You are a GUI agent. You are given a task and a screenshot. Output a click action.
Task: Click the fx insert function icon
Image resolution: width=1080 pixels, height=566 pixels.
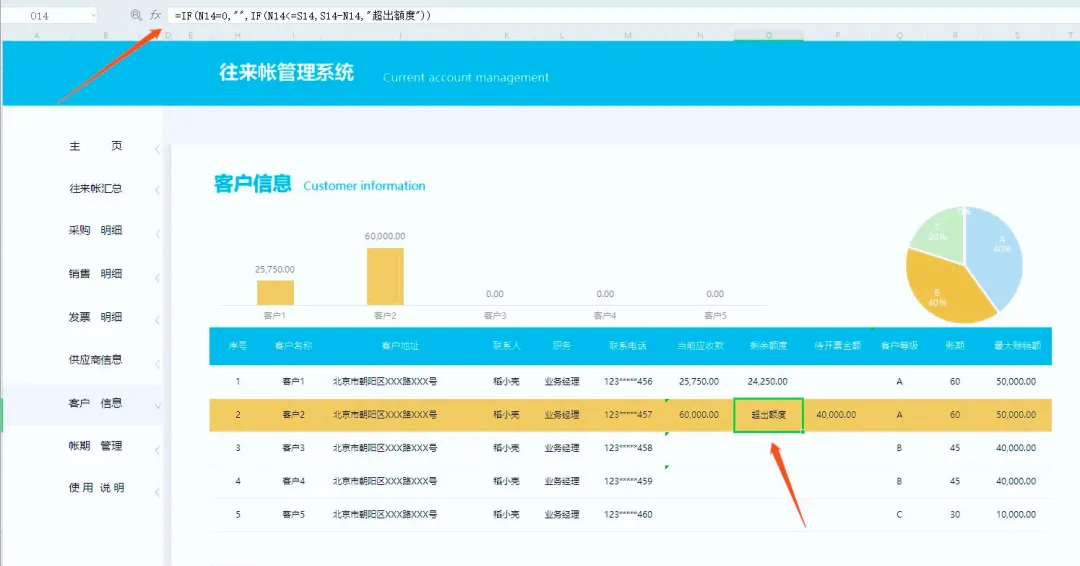tap(156, 15)
